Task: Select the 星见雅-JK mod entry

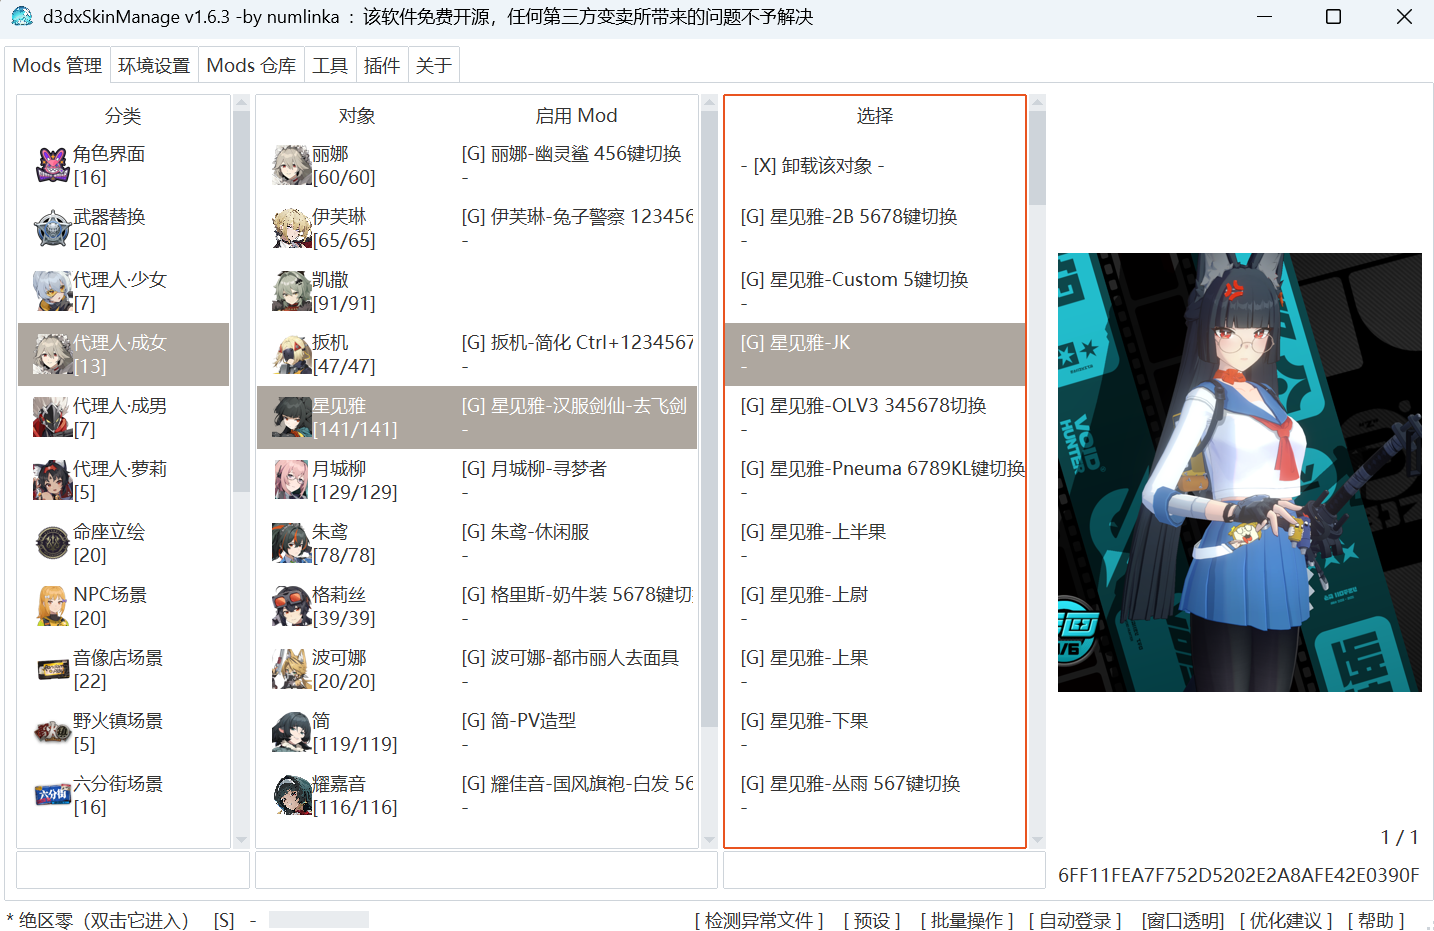Action: coord(875,354)
